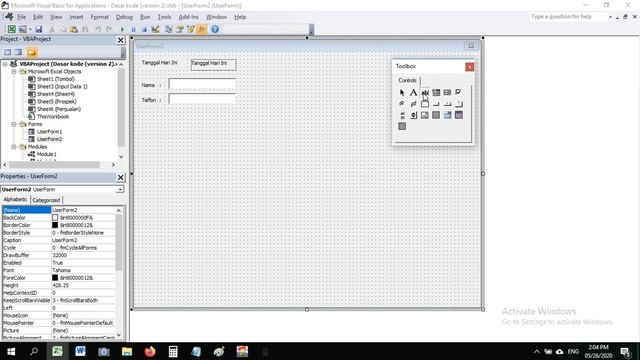Select the TextBox tool in Toolbox
The height and width of the screenshot is (360, 640).
425,93
